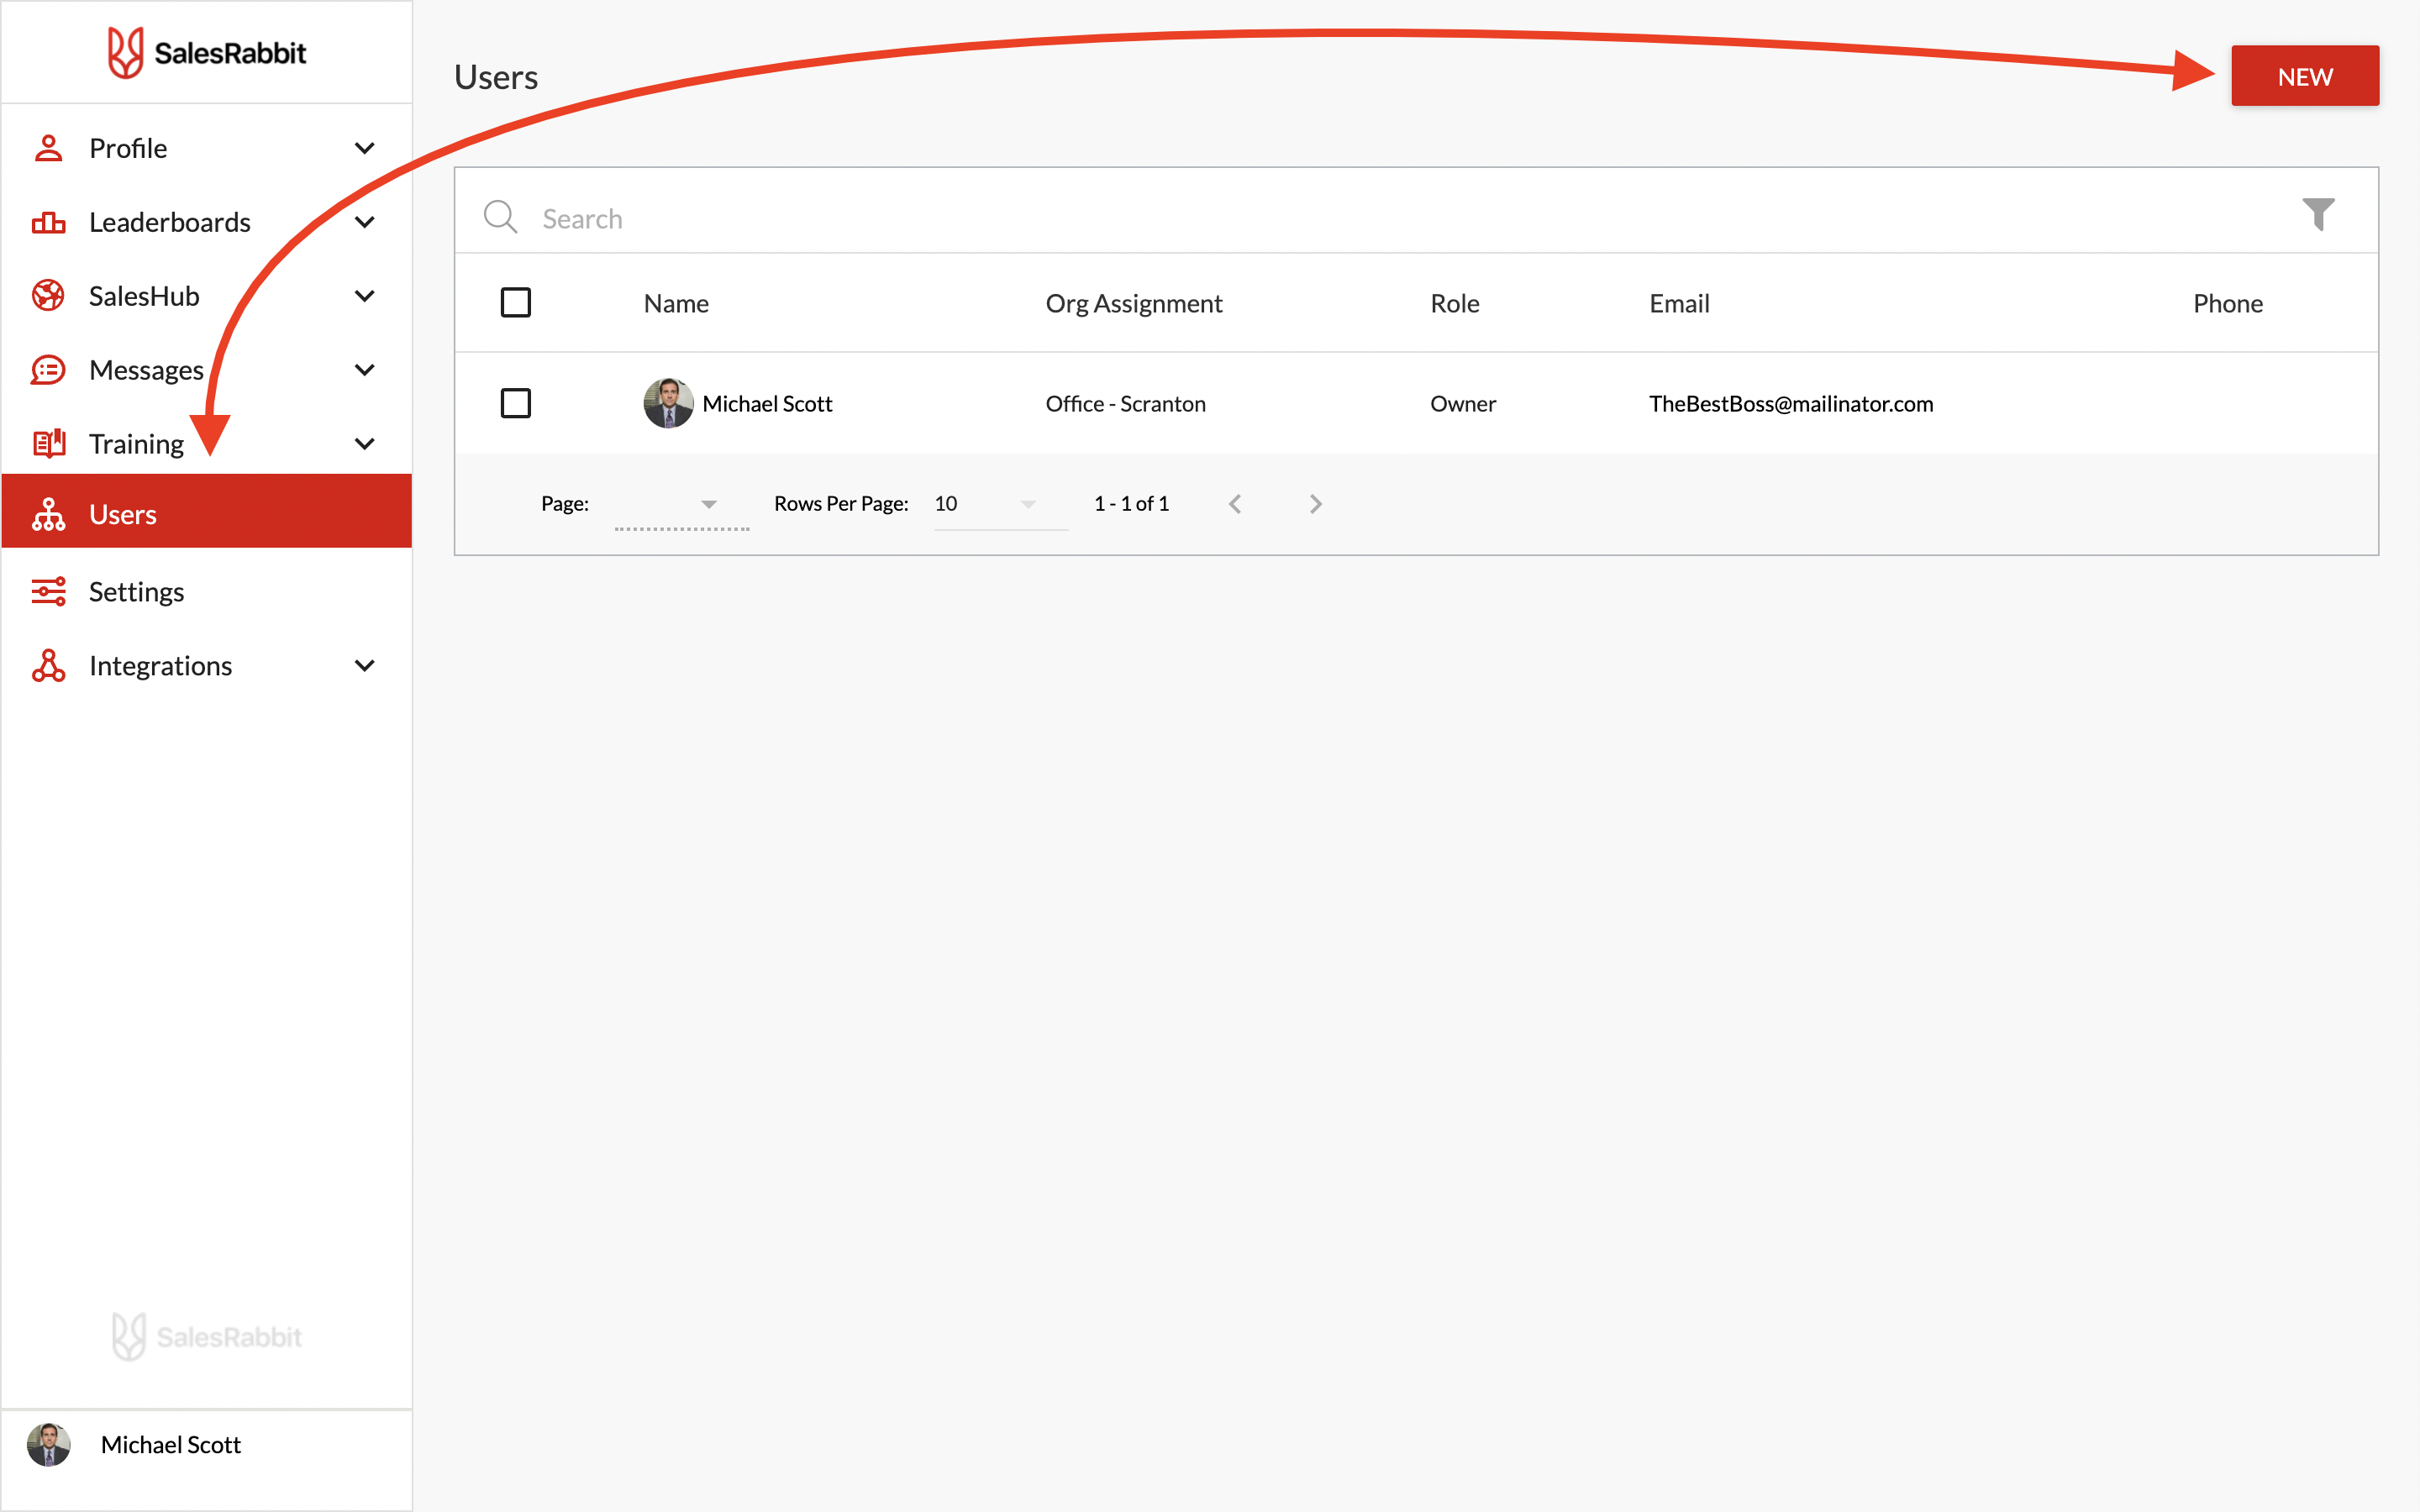Expand the Profile menu chevron
This screenshot has width=2420, height=1512.
pyautogui.click(x=365, y=148)
